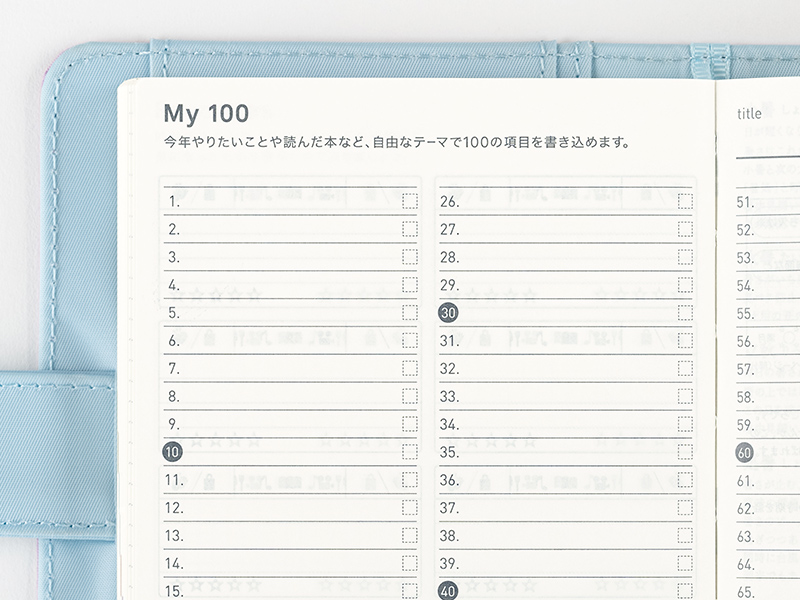Check the box for item 33
Screen dimensions: 800x600
coord(685,397)
